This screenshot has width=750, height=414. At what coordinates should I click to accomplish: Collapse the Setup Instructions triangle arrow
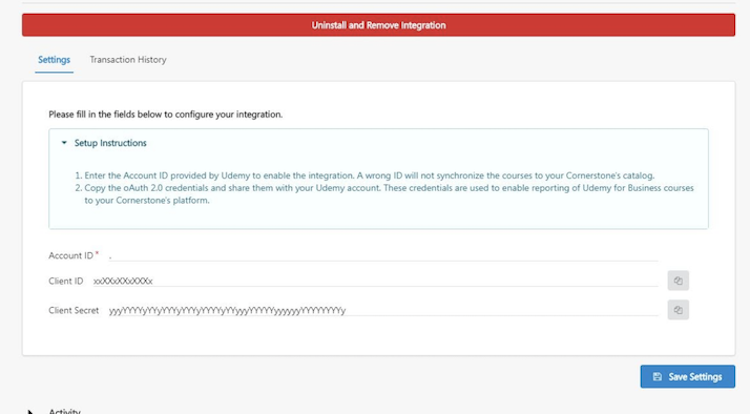click(64, 143)
